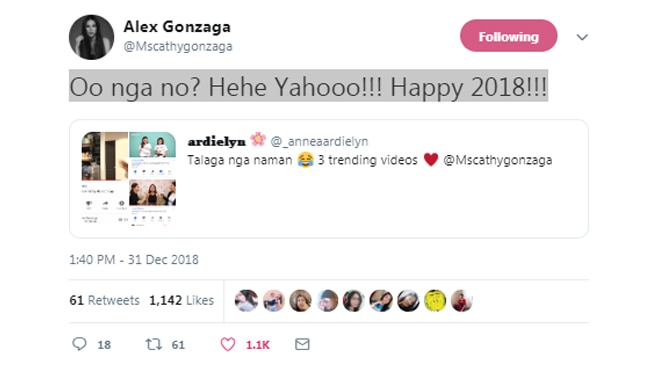
Task: Click the reply speech bubble icon
Action: point(79,344)
